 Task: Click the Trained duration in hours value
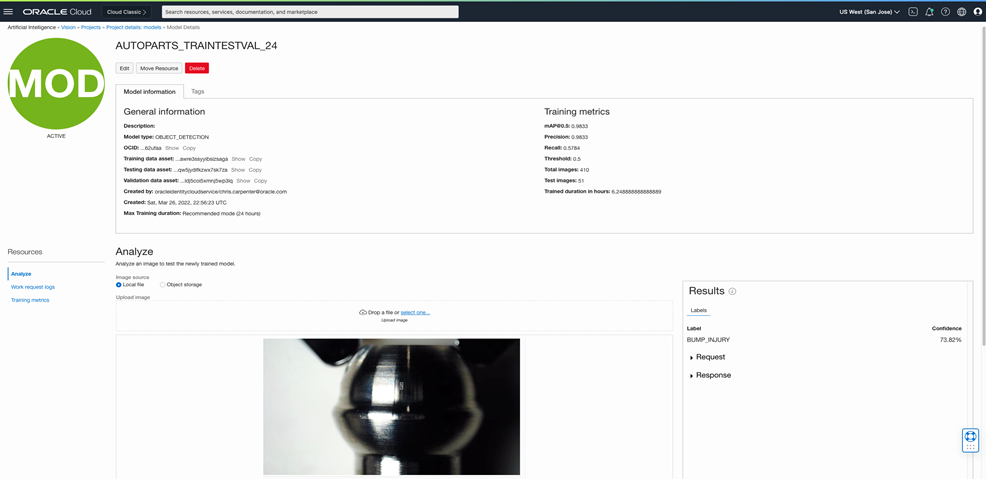point(636,191)
